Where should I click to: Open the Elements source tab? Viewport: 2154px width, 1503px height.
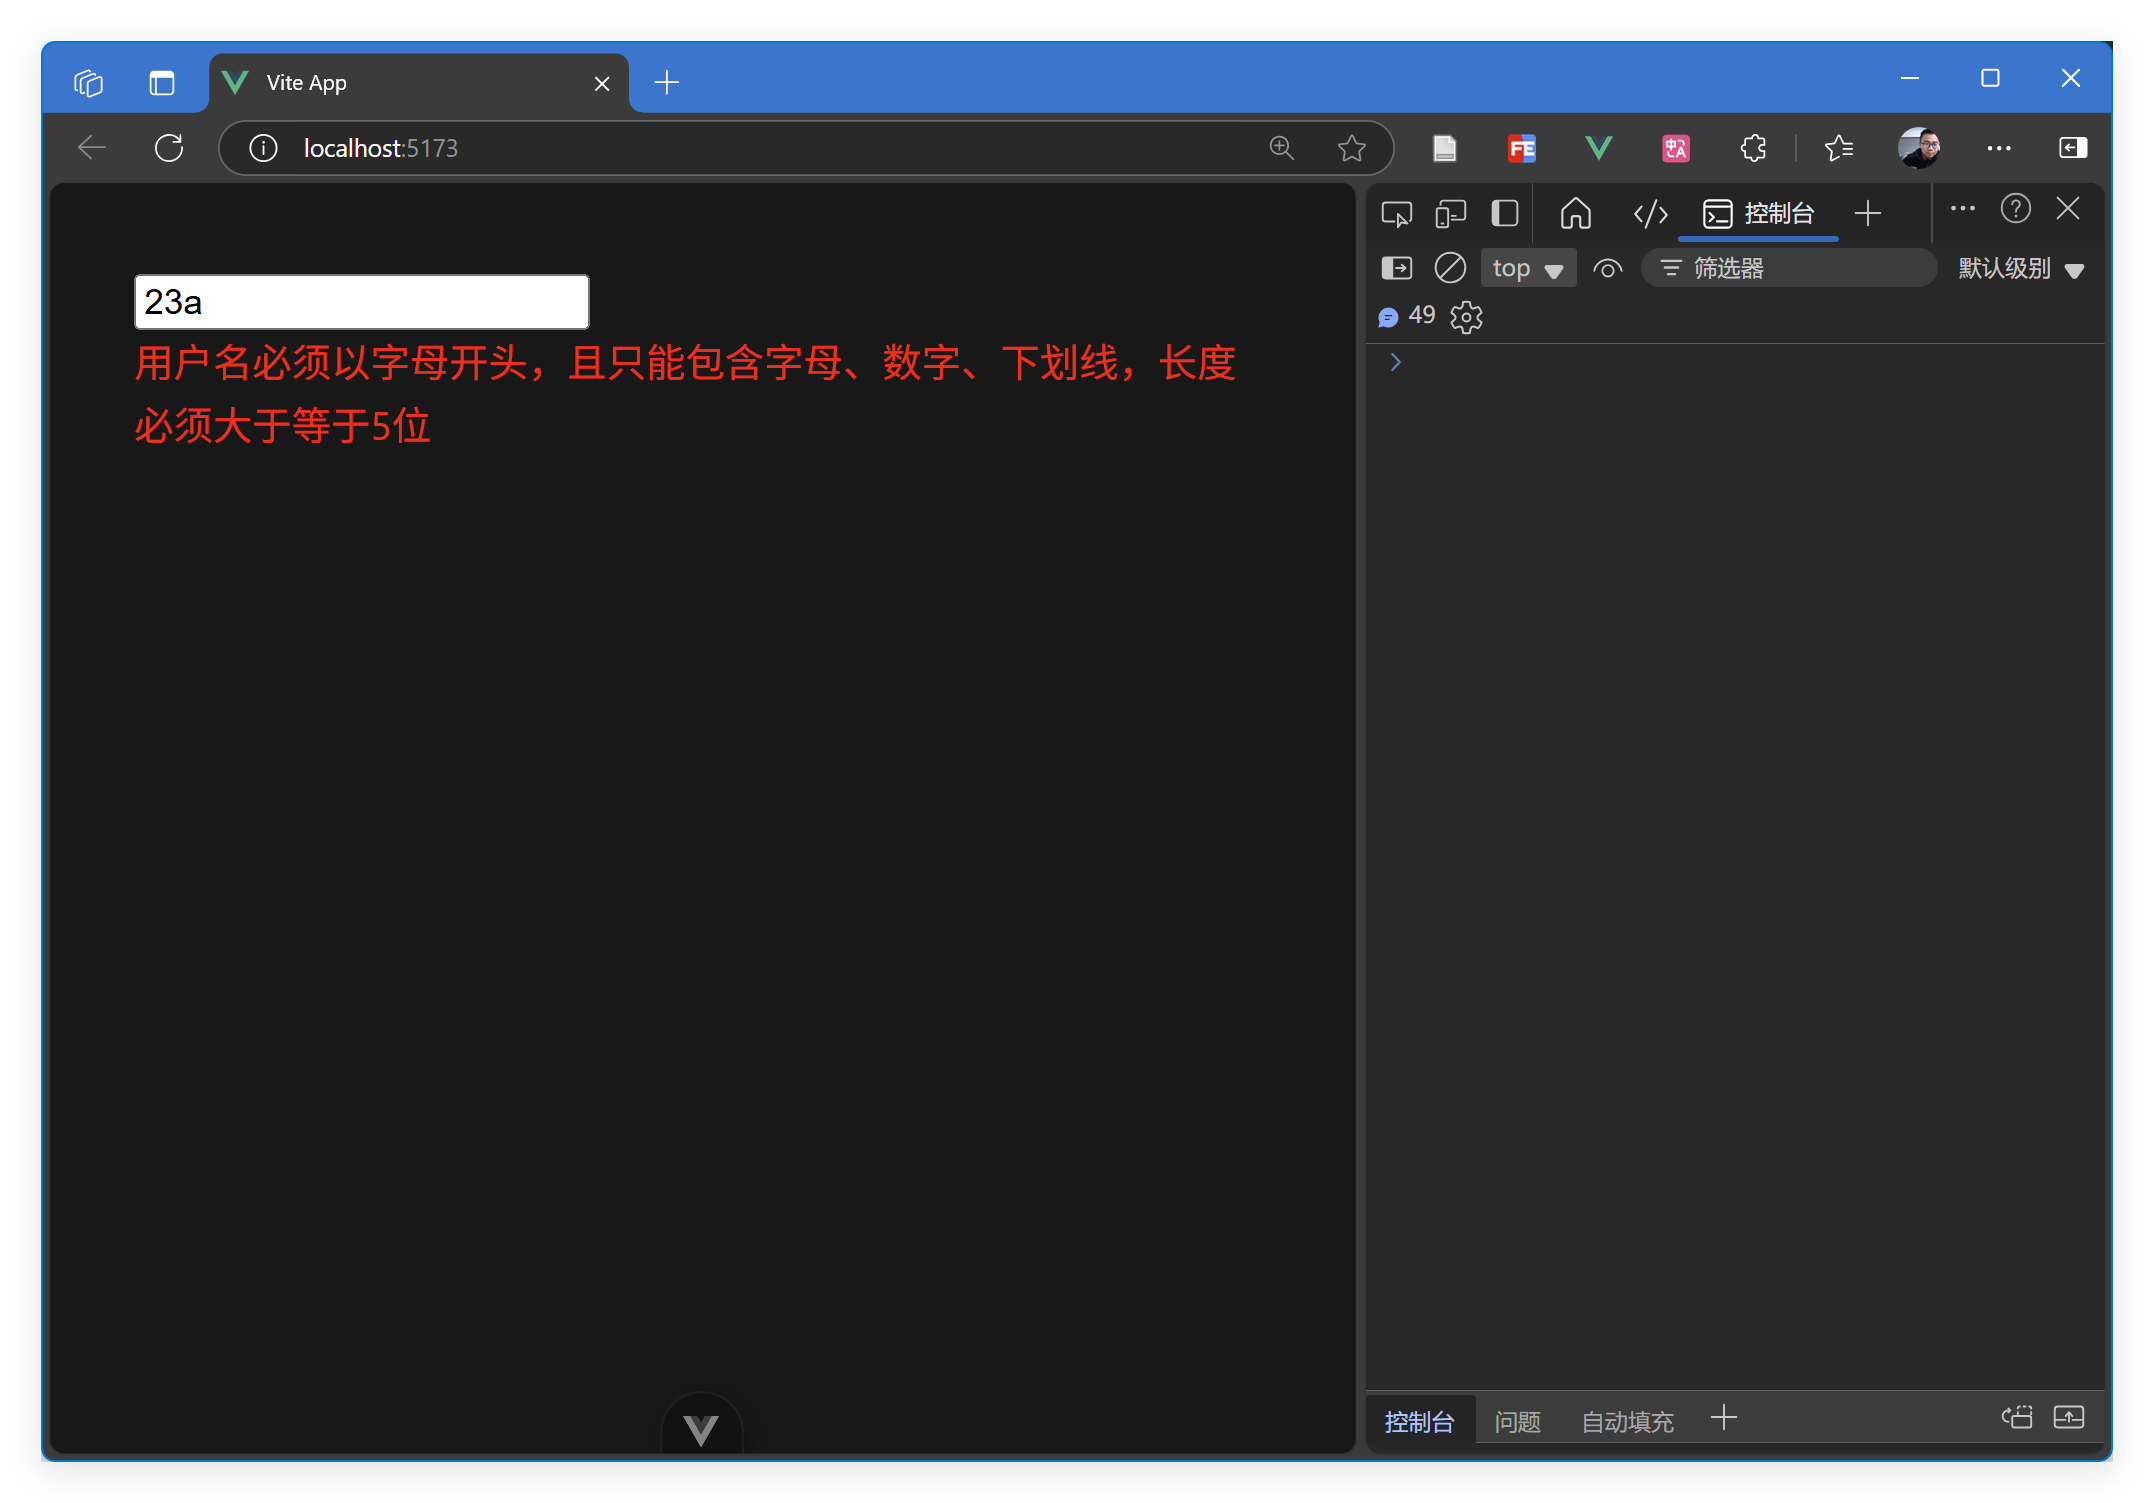click(x=1650, y=213)
